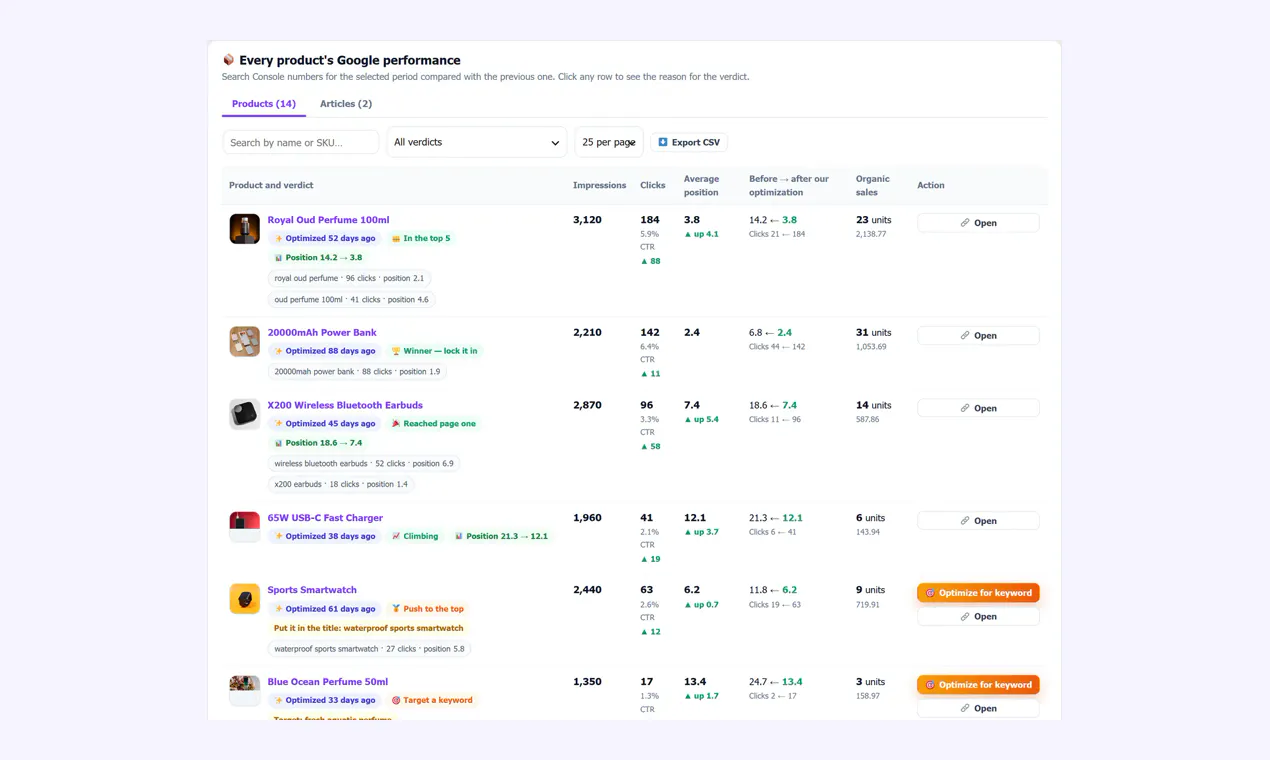The width and height of the screenshot is (1270, 760).
Task: Open the Blue Ocean Perfume 50ml link
Action: coord(327,682)
